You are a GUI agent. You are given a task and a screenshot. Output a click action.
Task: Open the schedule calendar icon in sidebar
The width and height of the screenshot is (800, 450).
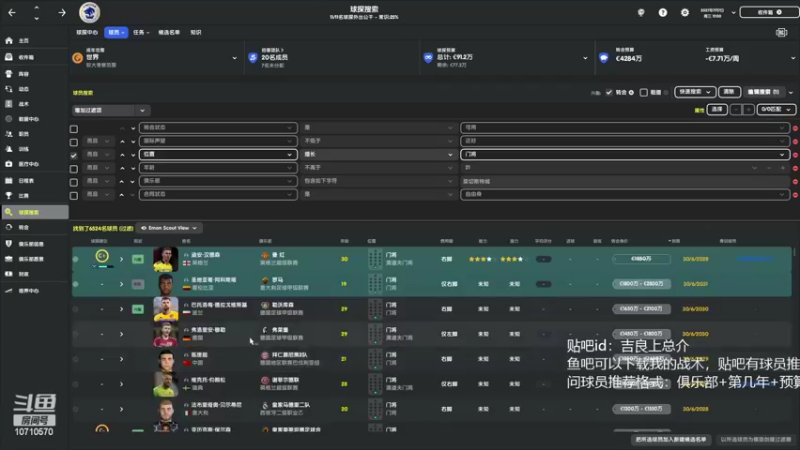9,180
